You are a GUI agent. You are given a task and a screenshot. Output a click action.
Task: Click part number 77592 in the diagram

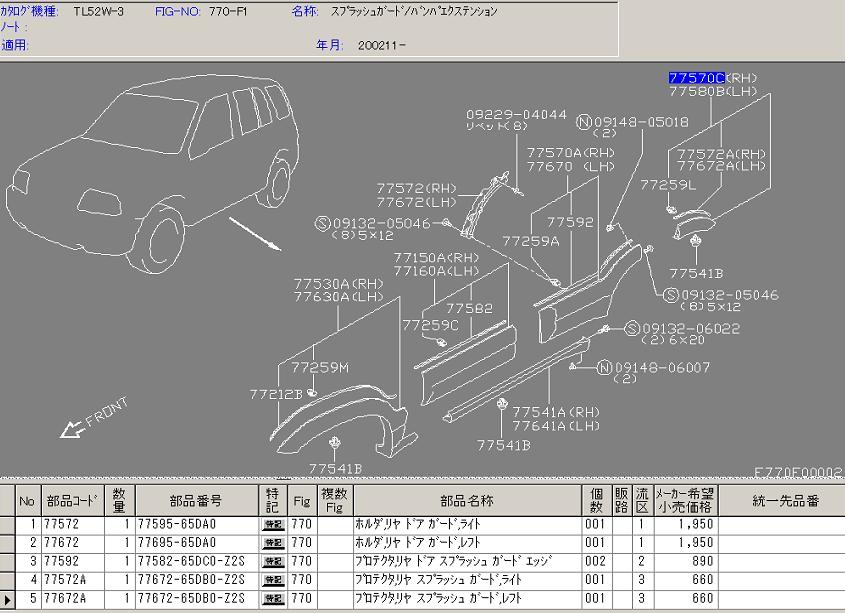pyautogui.click(x=573, y=224)
